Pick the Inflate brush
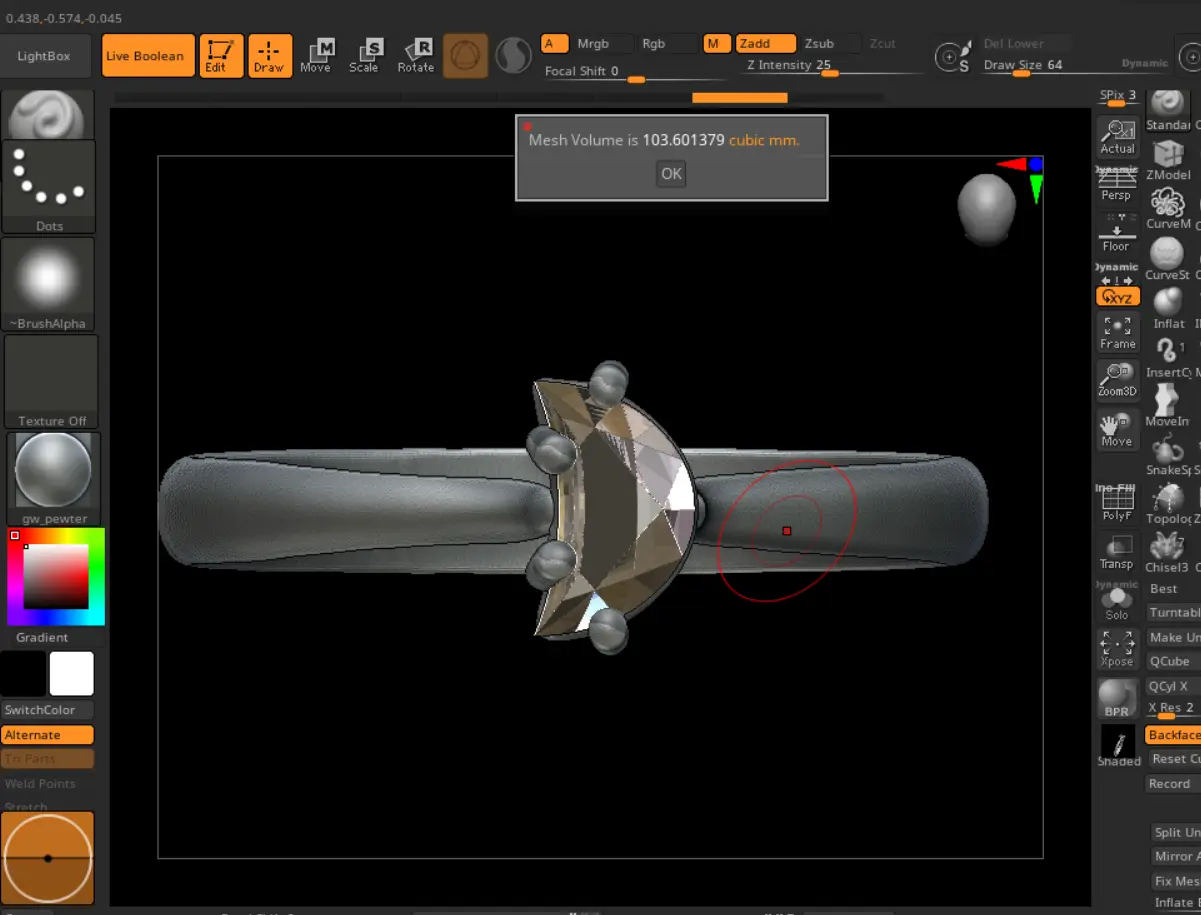 1168,307
